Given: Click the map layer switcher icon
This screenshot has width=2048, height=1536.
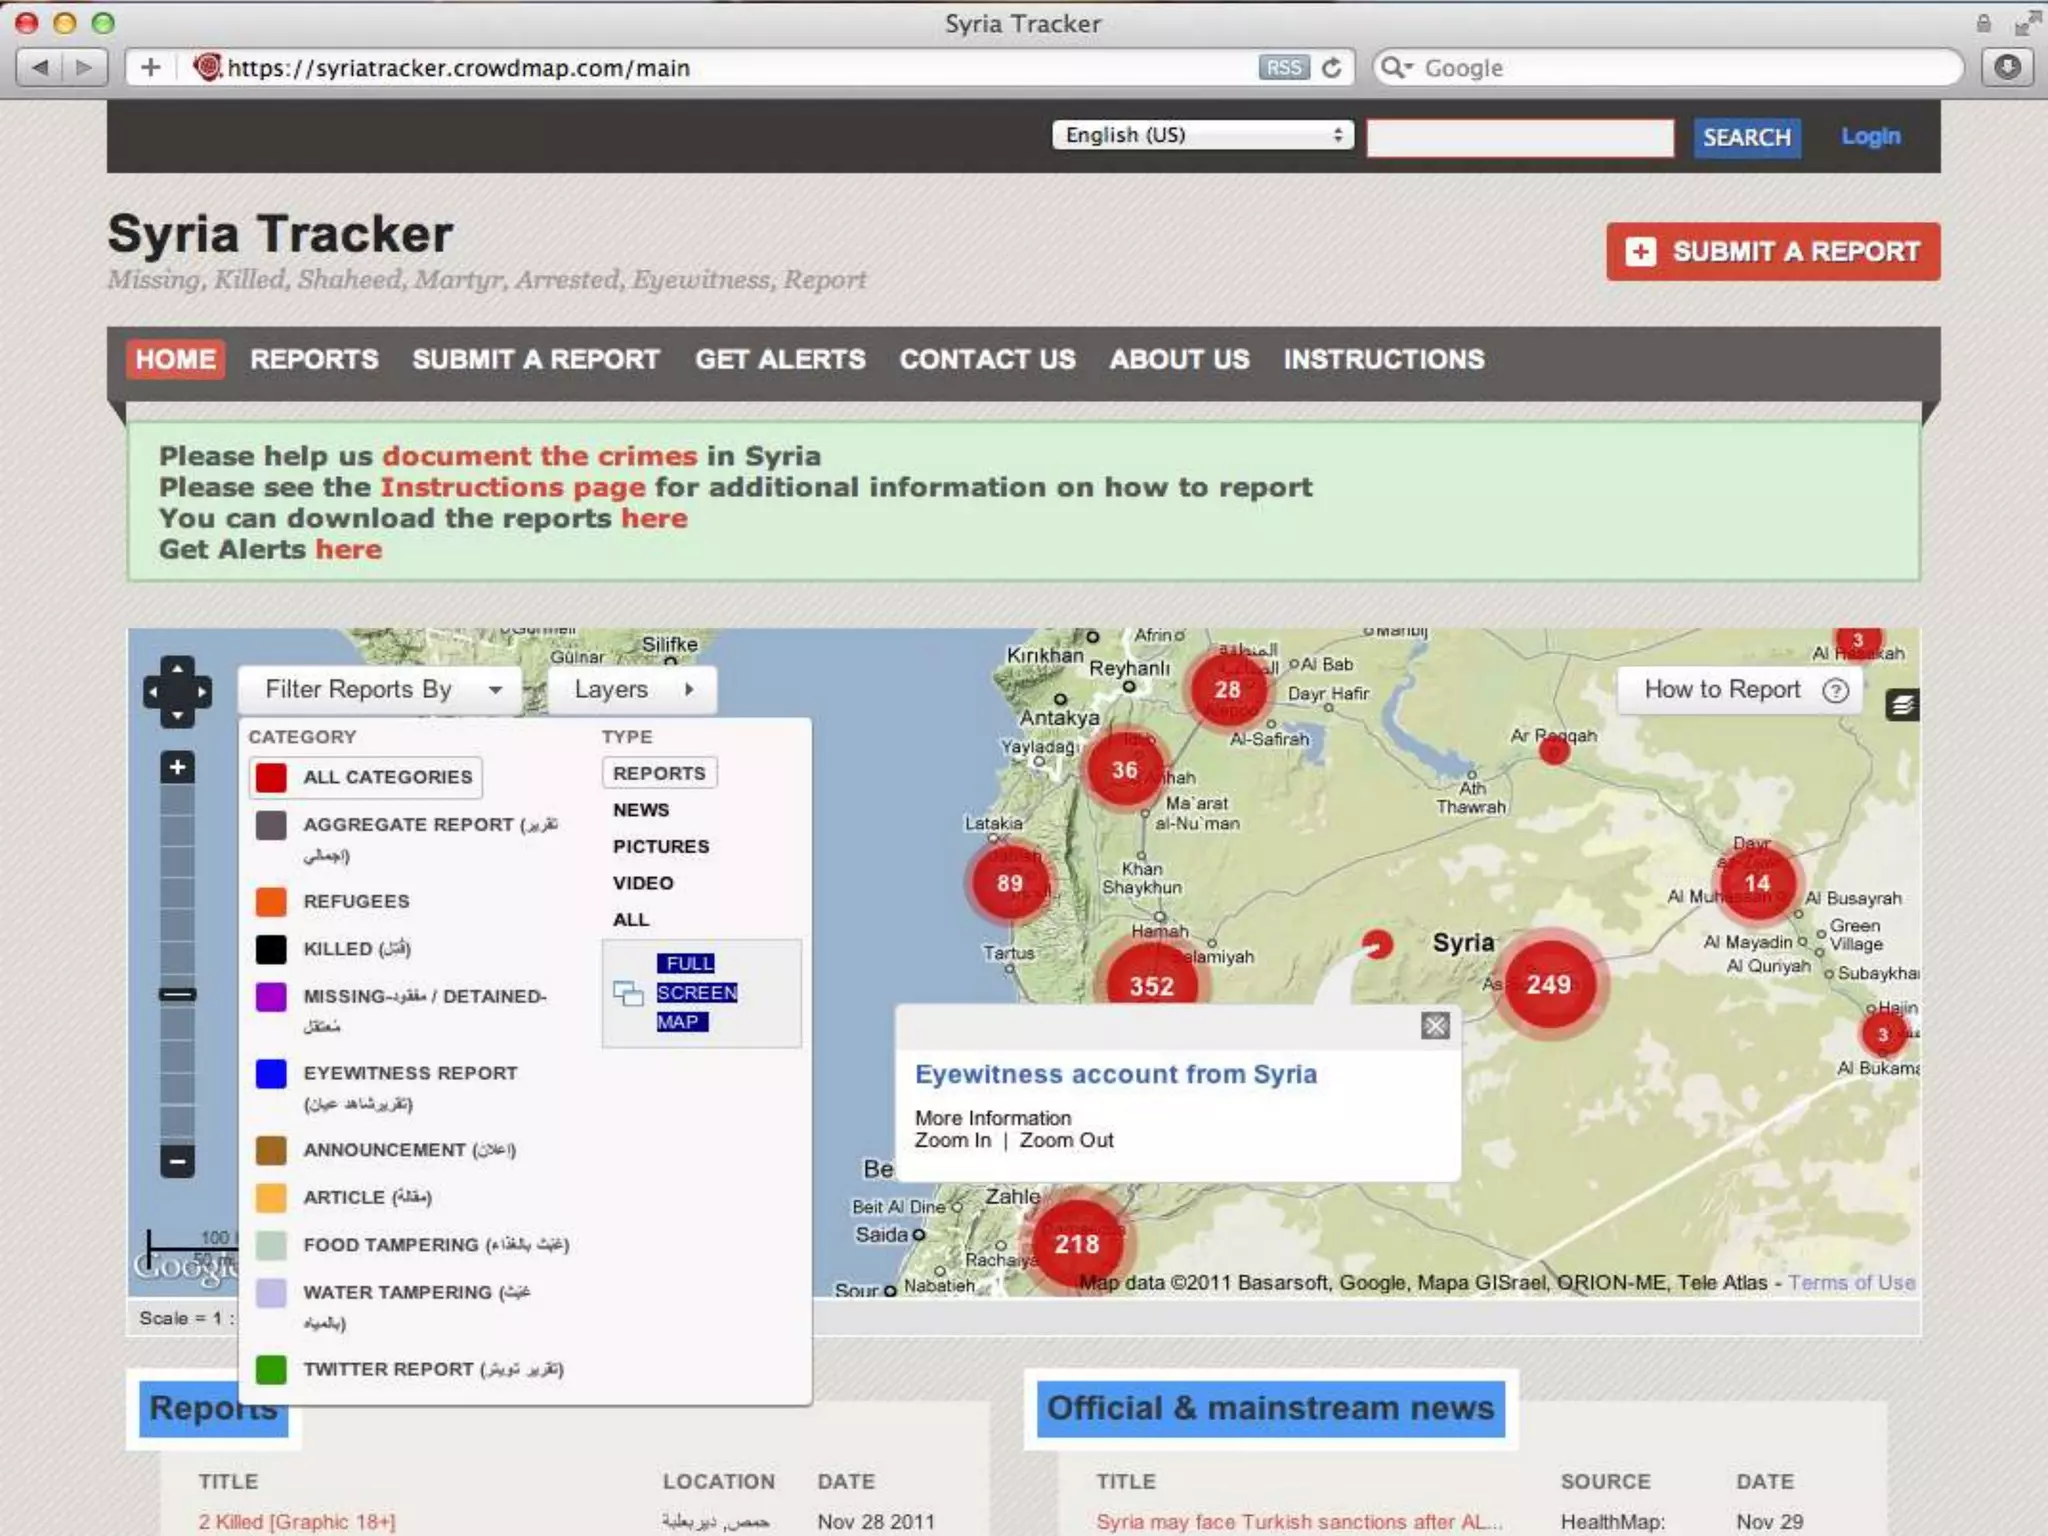Looking at the screenshot, I should pos(1902,705).
